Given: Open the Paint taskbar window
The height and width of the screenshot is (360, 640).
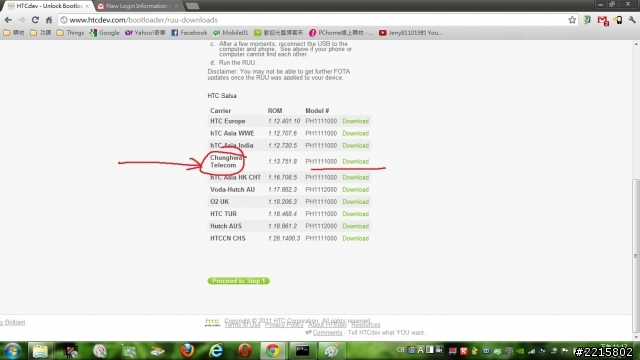Looking at the screenshot, I should 331,351.
